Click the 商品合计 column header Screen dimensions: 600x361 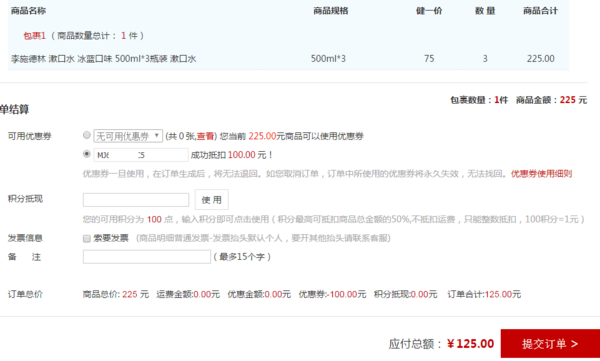[540, 11]
